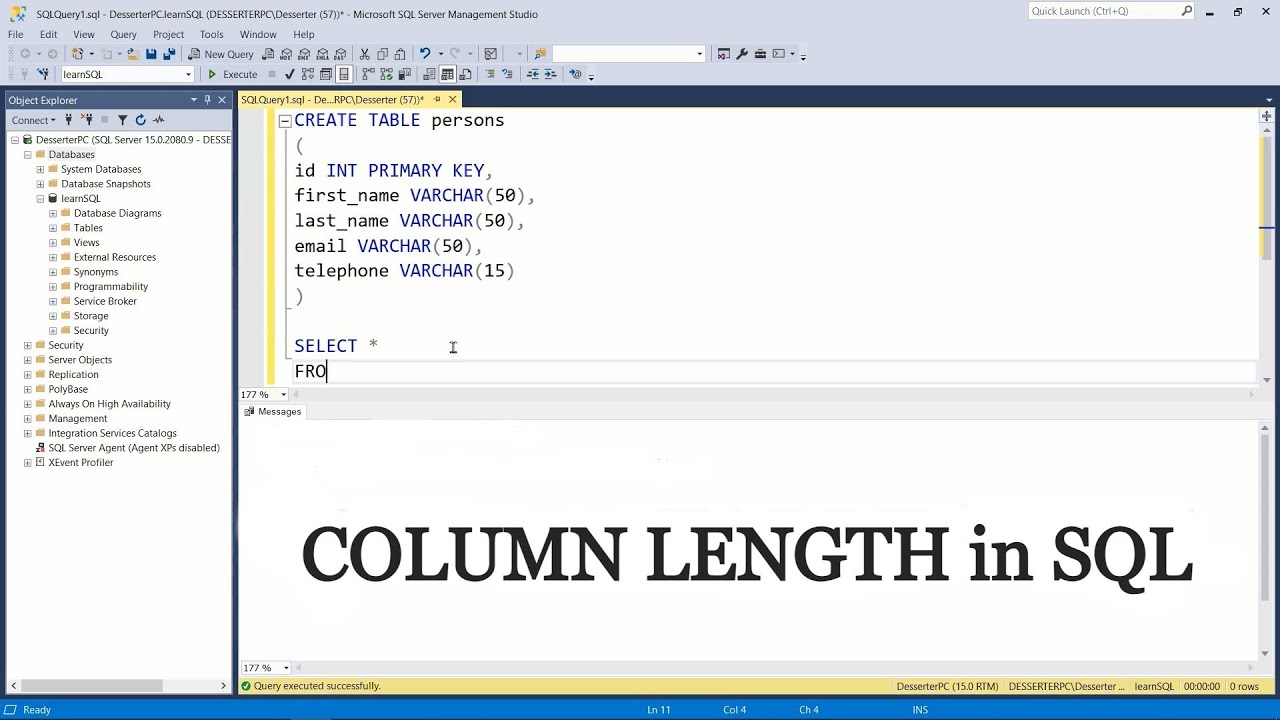Select Results to Grid option

pos(447,74)
